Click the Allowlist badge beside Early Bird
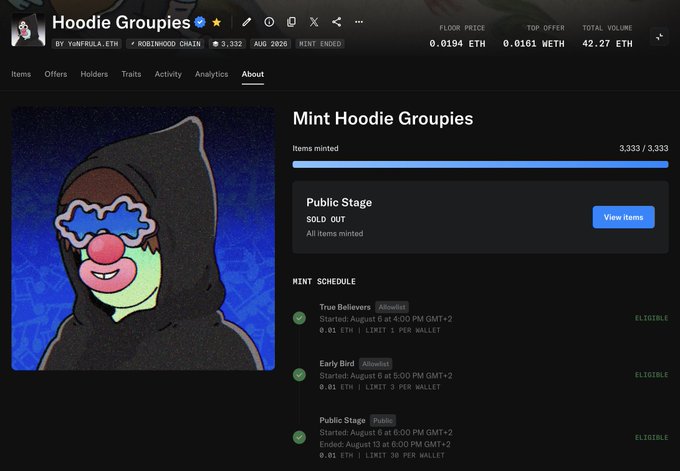 click(376, 364)
